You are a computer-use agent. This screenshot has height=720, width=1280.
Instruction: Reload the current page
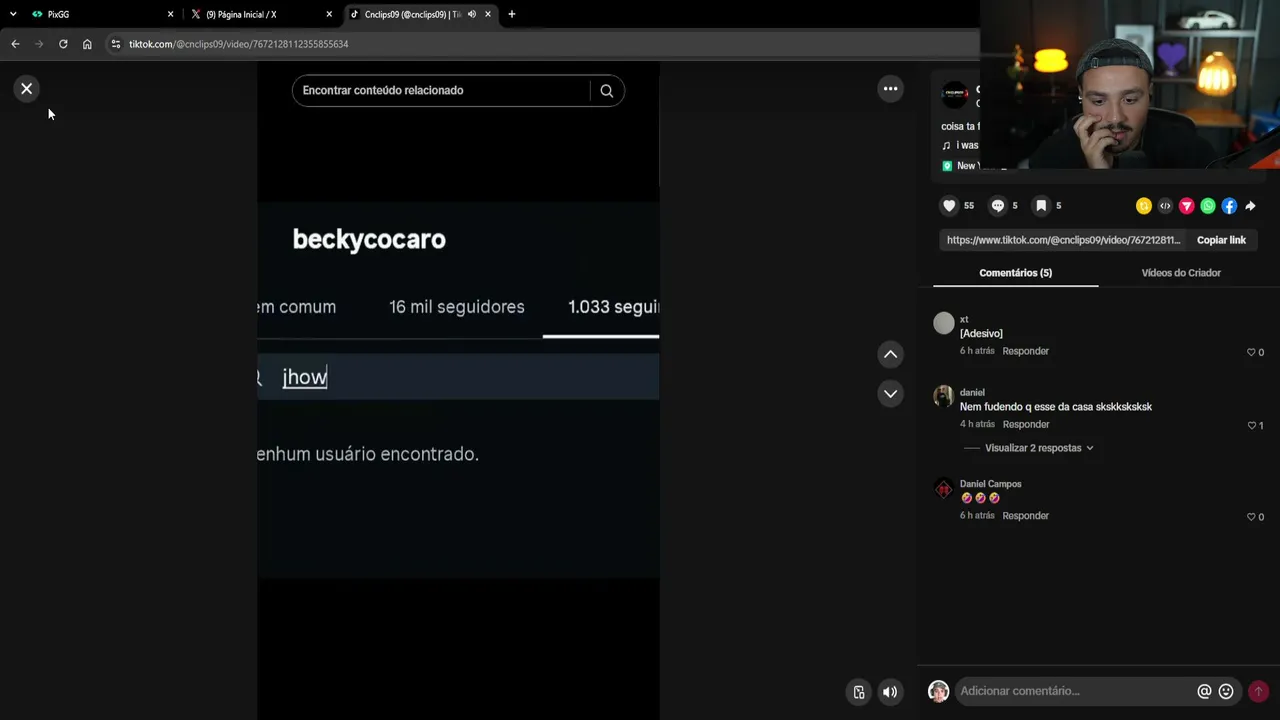63,44
